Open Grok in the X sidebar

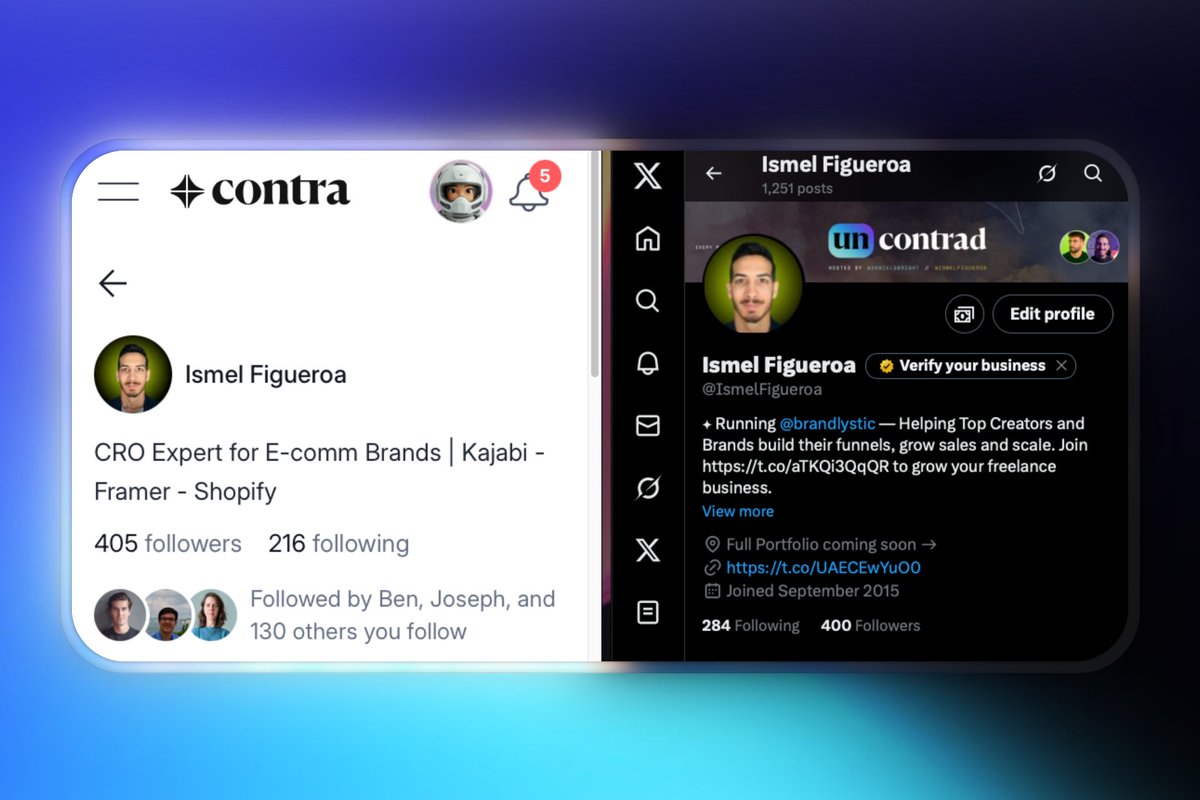click(648, 488)
